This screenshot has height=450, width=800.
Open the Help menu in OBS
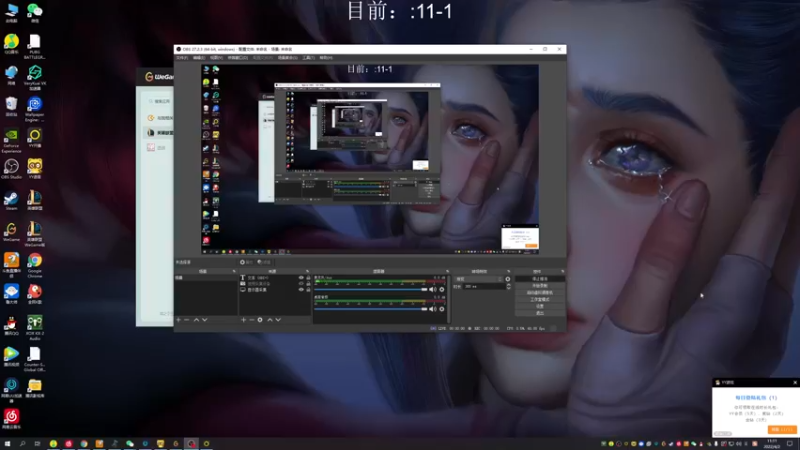coord(326,58)
